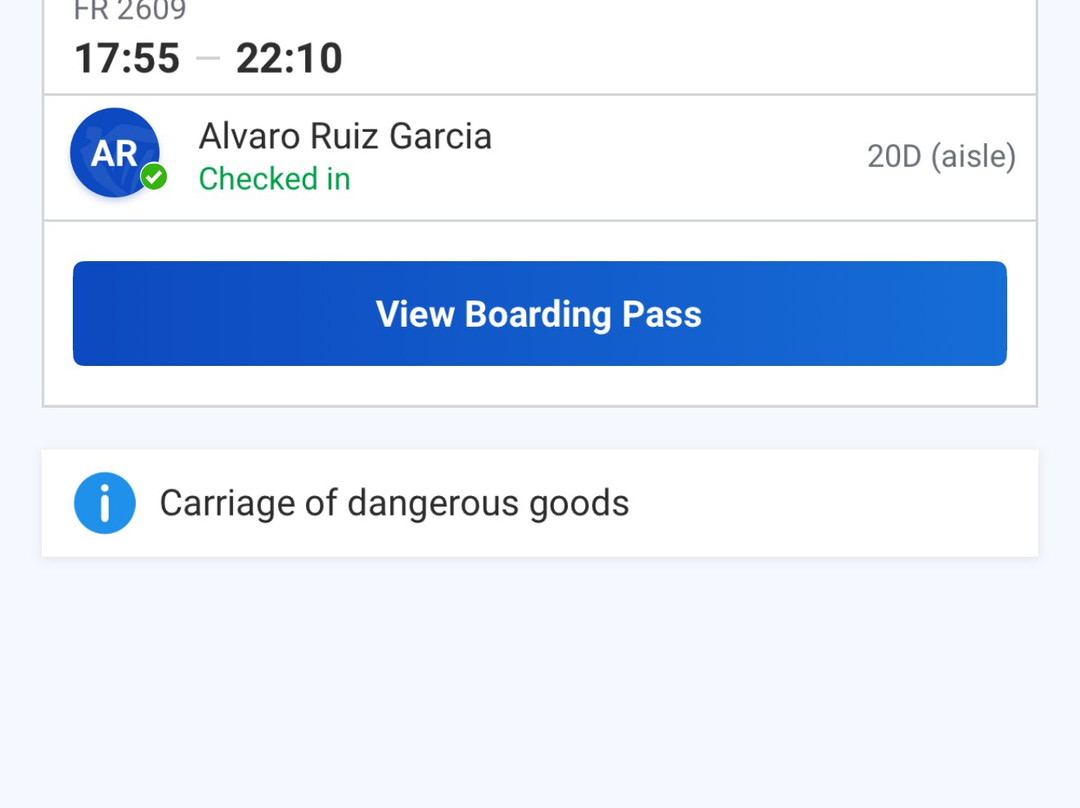1080x808 pixels.
Task: Click seat 20D (aisle) label
Action: click(x=940, y=157)
